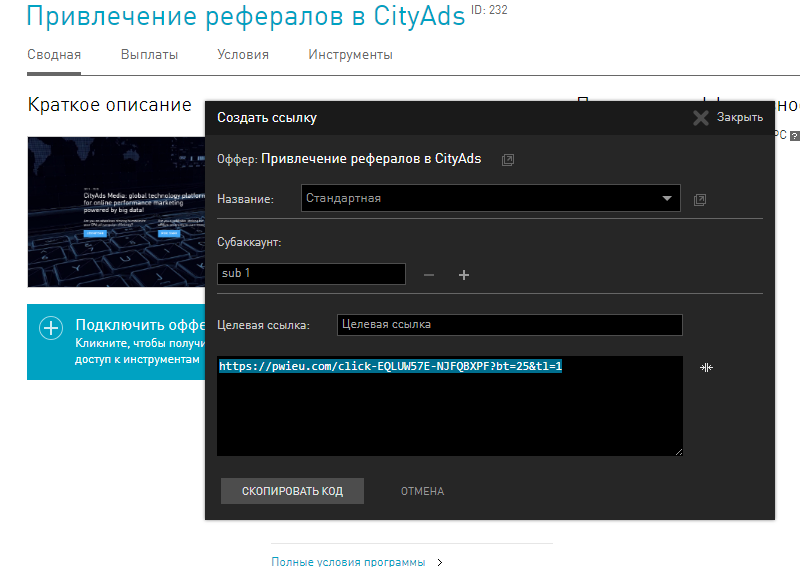Image resolution: width=800 pixels, height=567 pixels.
Task: Add a subaccount with plus icon
Action: pyautogui.click(x=463, y=275)
